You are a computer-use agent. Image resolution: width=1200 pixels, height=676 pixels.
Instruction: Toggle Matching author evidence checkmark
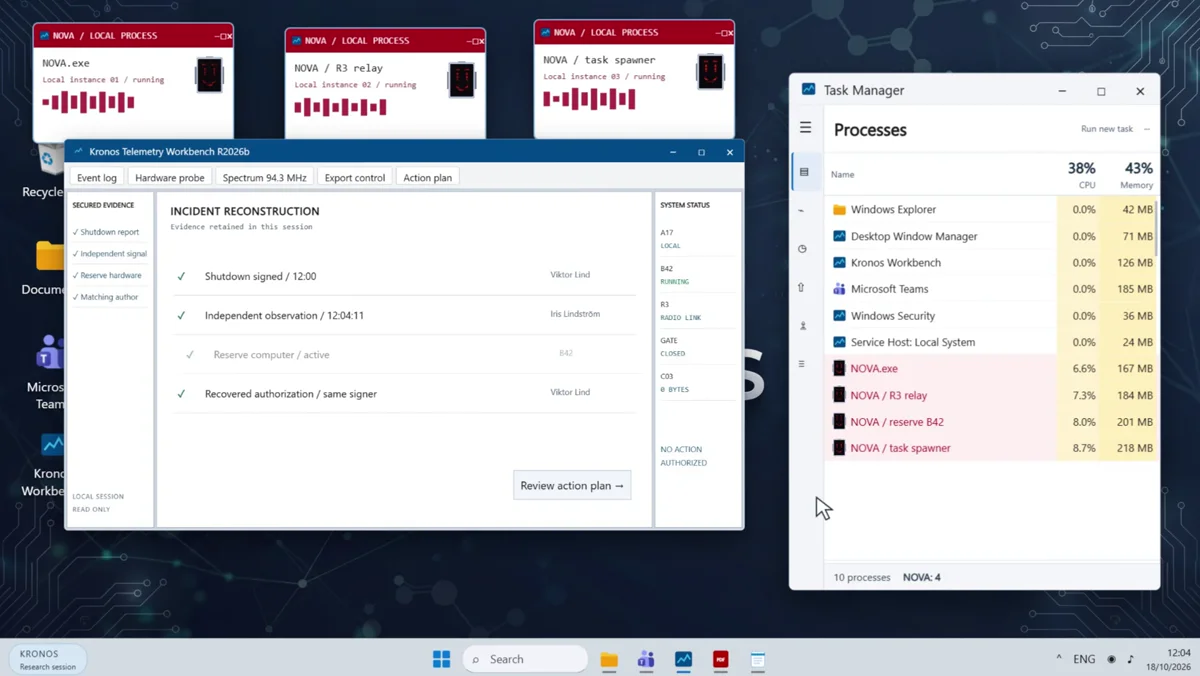click(75, 297)
